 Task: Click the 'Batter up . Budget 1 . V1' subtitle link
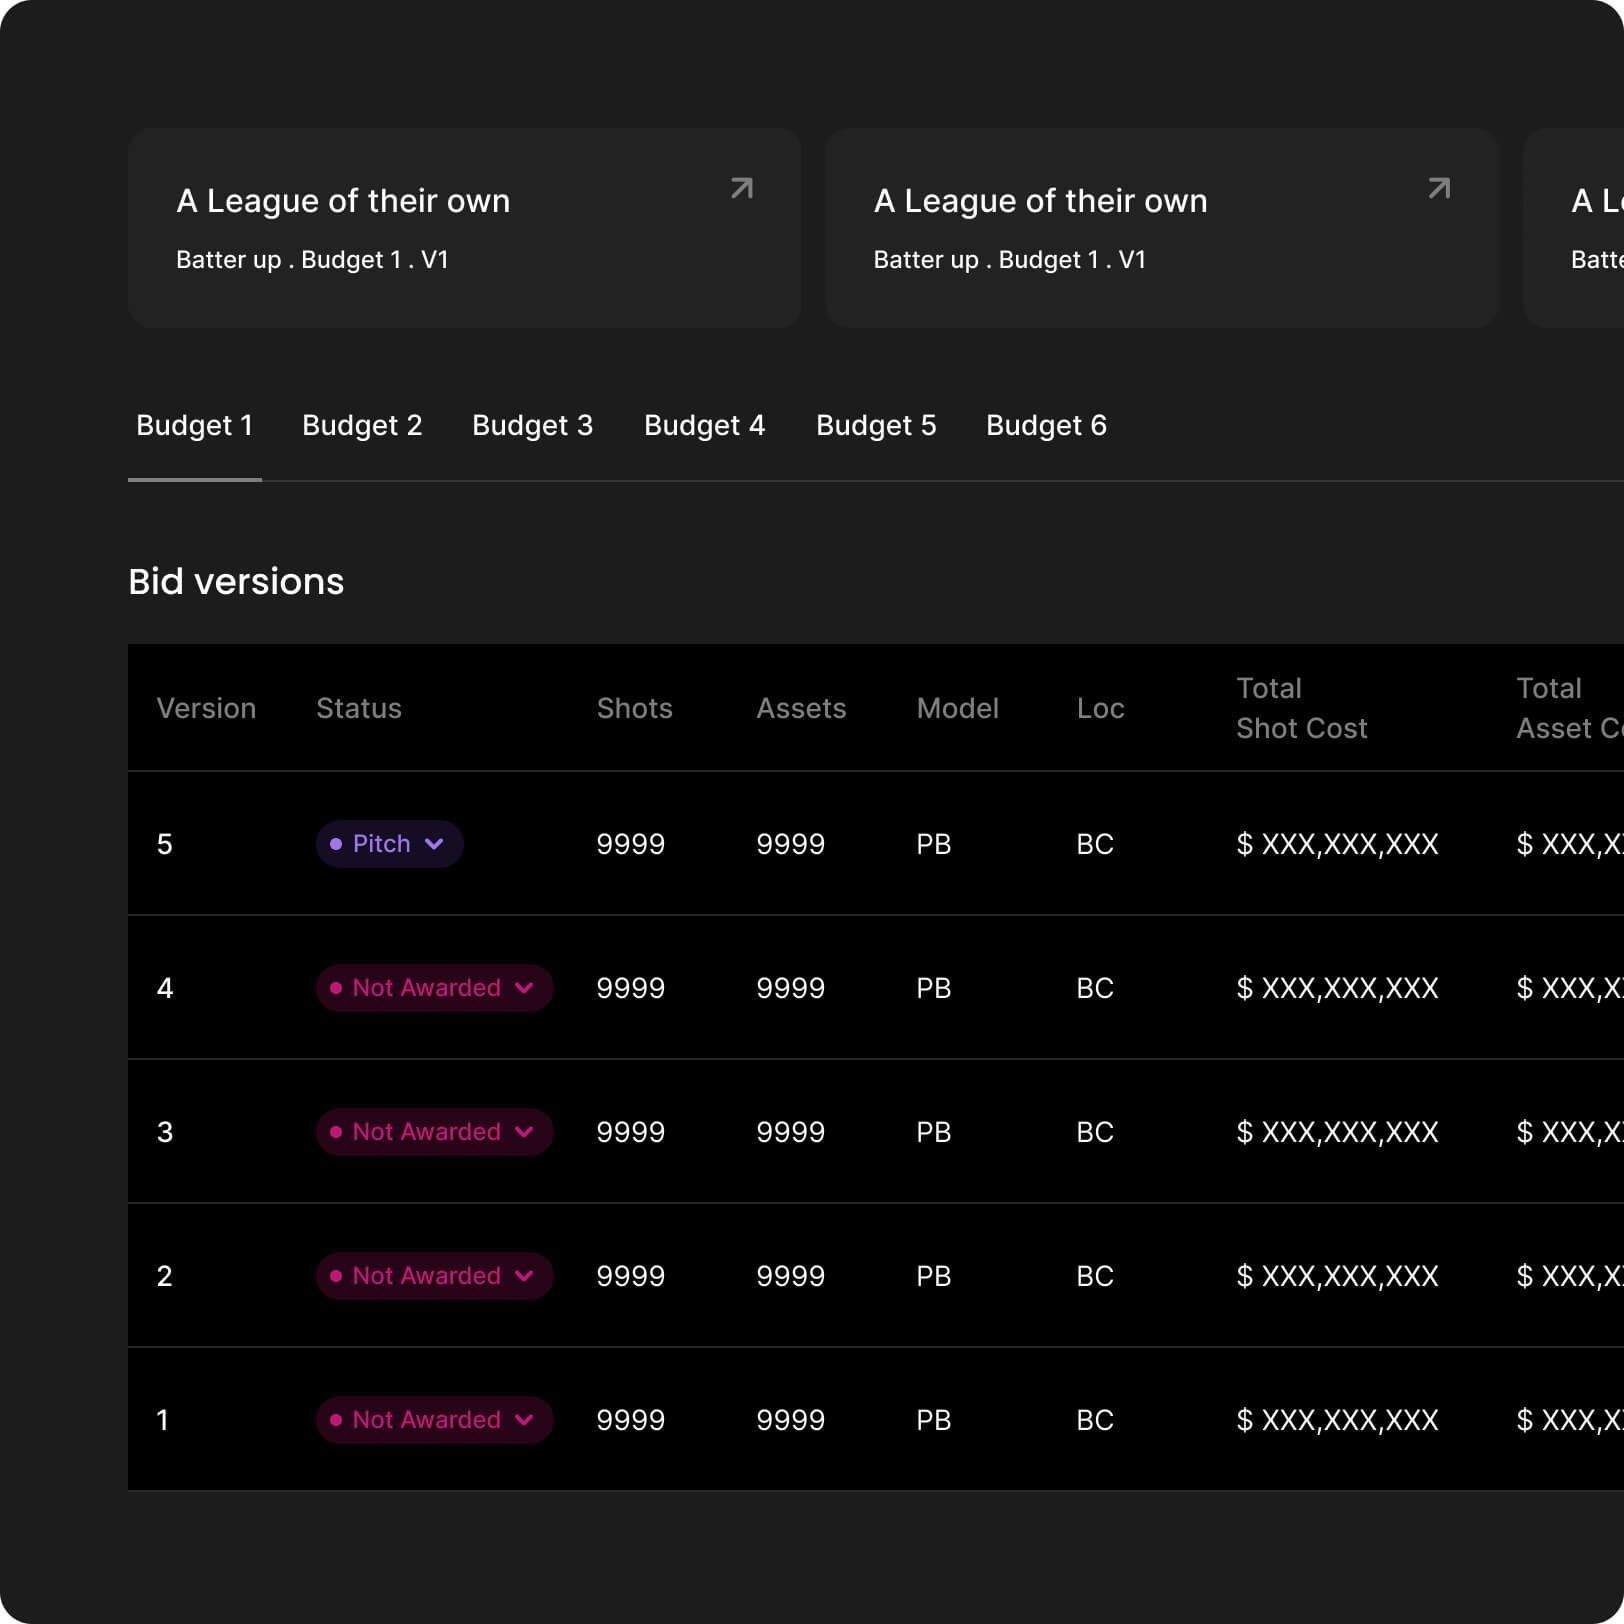coord(313,260)
